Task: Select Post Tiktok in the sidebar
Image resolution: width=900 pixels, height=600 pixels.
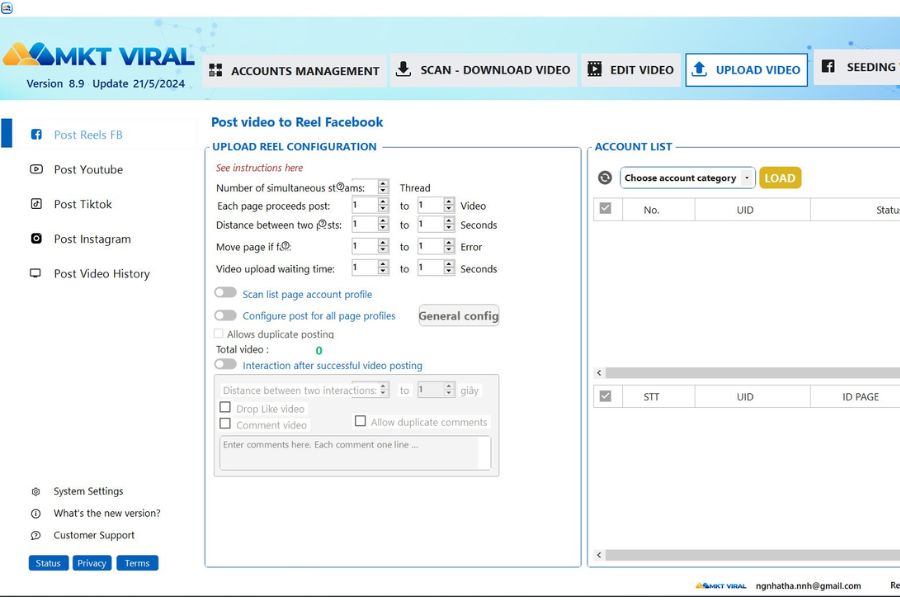Action: click(83, 204)
